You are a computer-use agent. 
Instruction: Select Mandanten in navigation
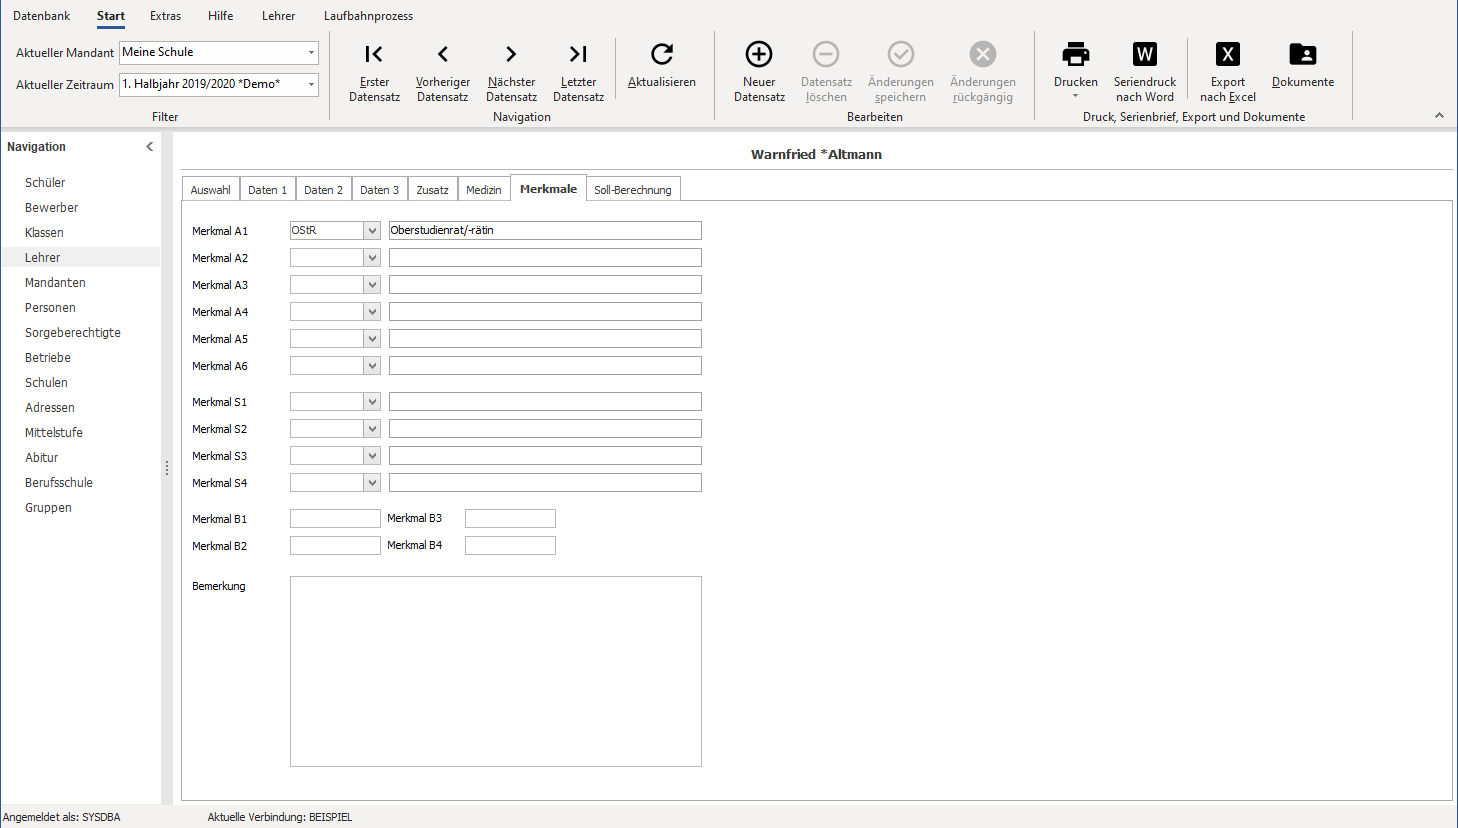tap(55, 283)
